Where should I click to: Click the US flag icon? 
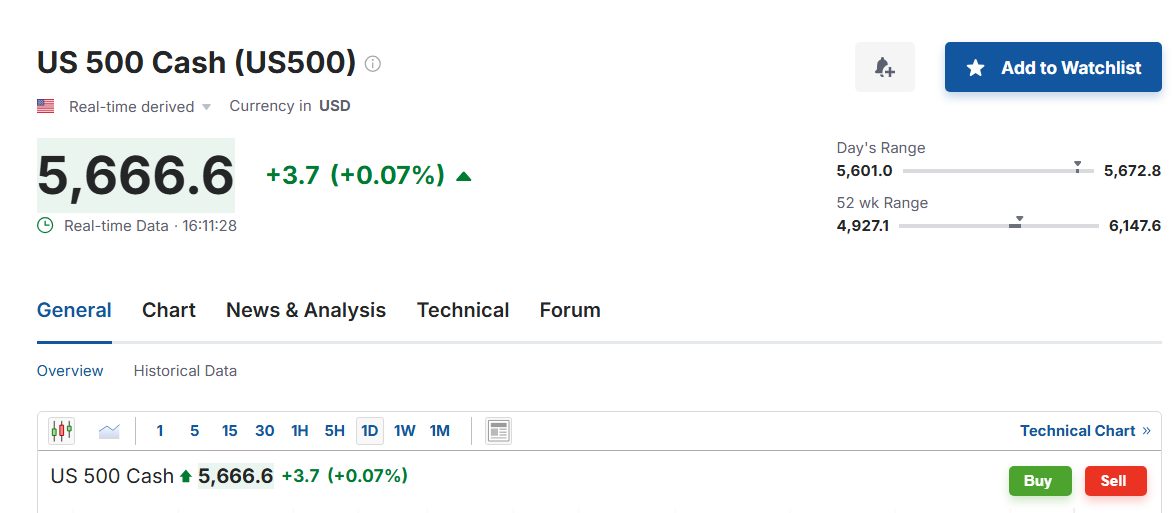point(46,106)
